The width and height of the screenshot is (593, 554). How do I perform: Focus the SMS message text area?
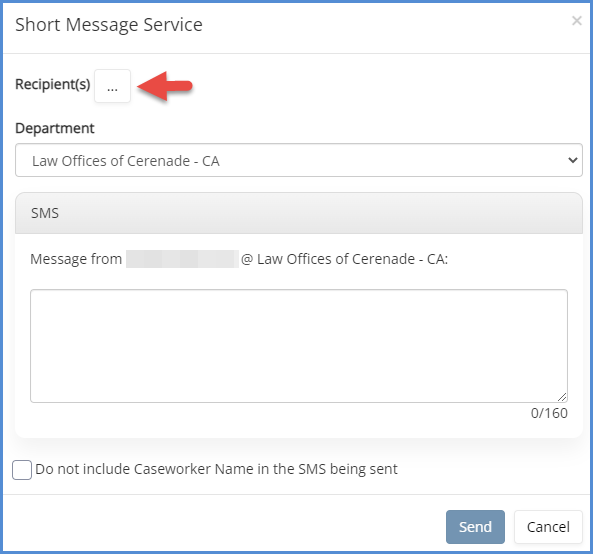(299, 346)
